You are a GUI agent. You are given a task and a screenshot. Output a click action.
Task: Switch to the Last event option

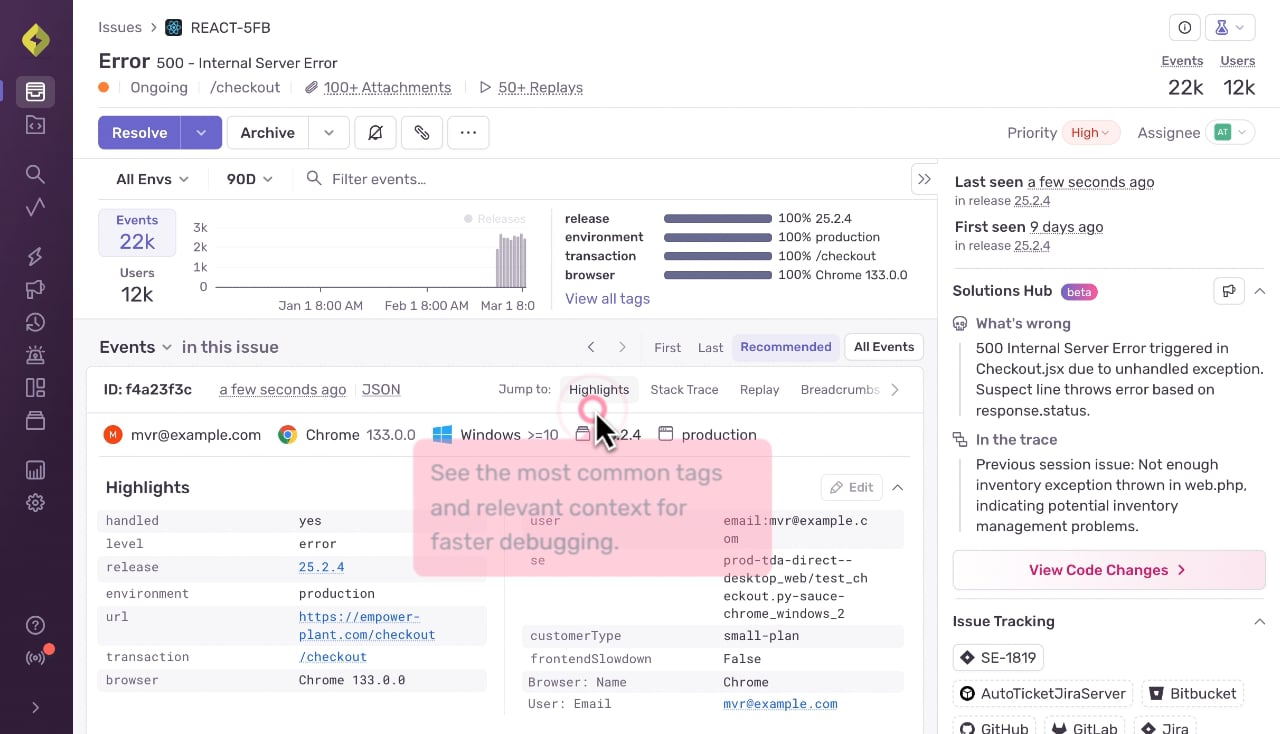point(710,348)
